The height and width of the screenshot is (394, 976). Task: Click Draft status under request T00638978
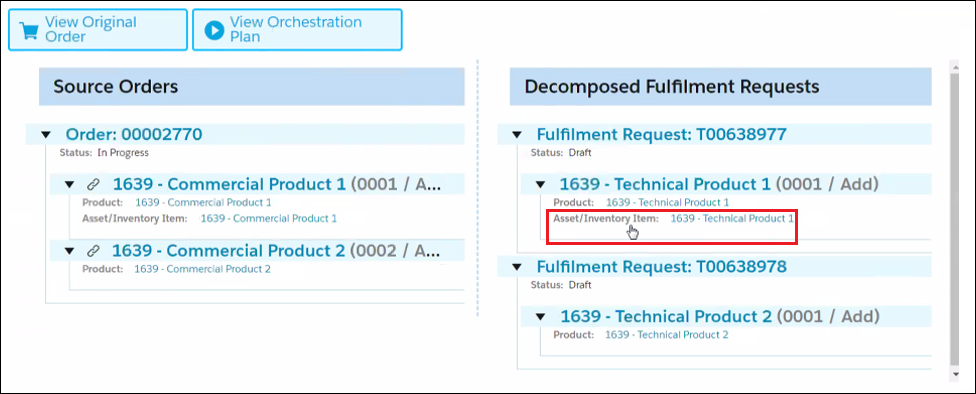click(580, 285)
